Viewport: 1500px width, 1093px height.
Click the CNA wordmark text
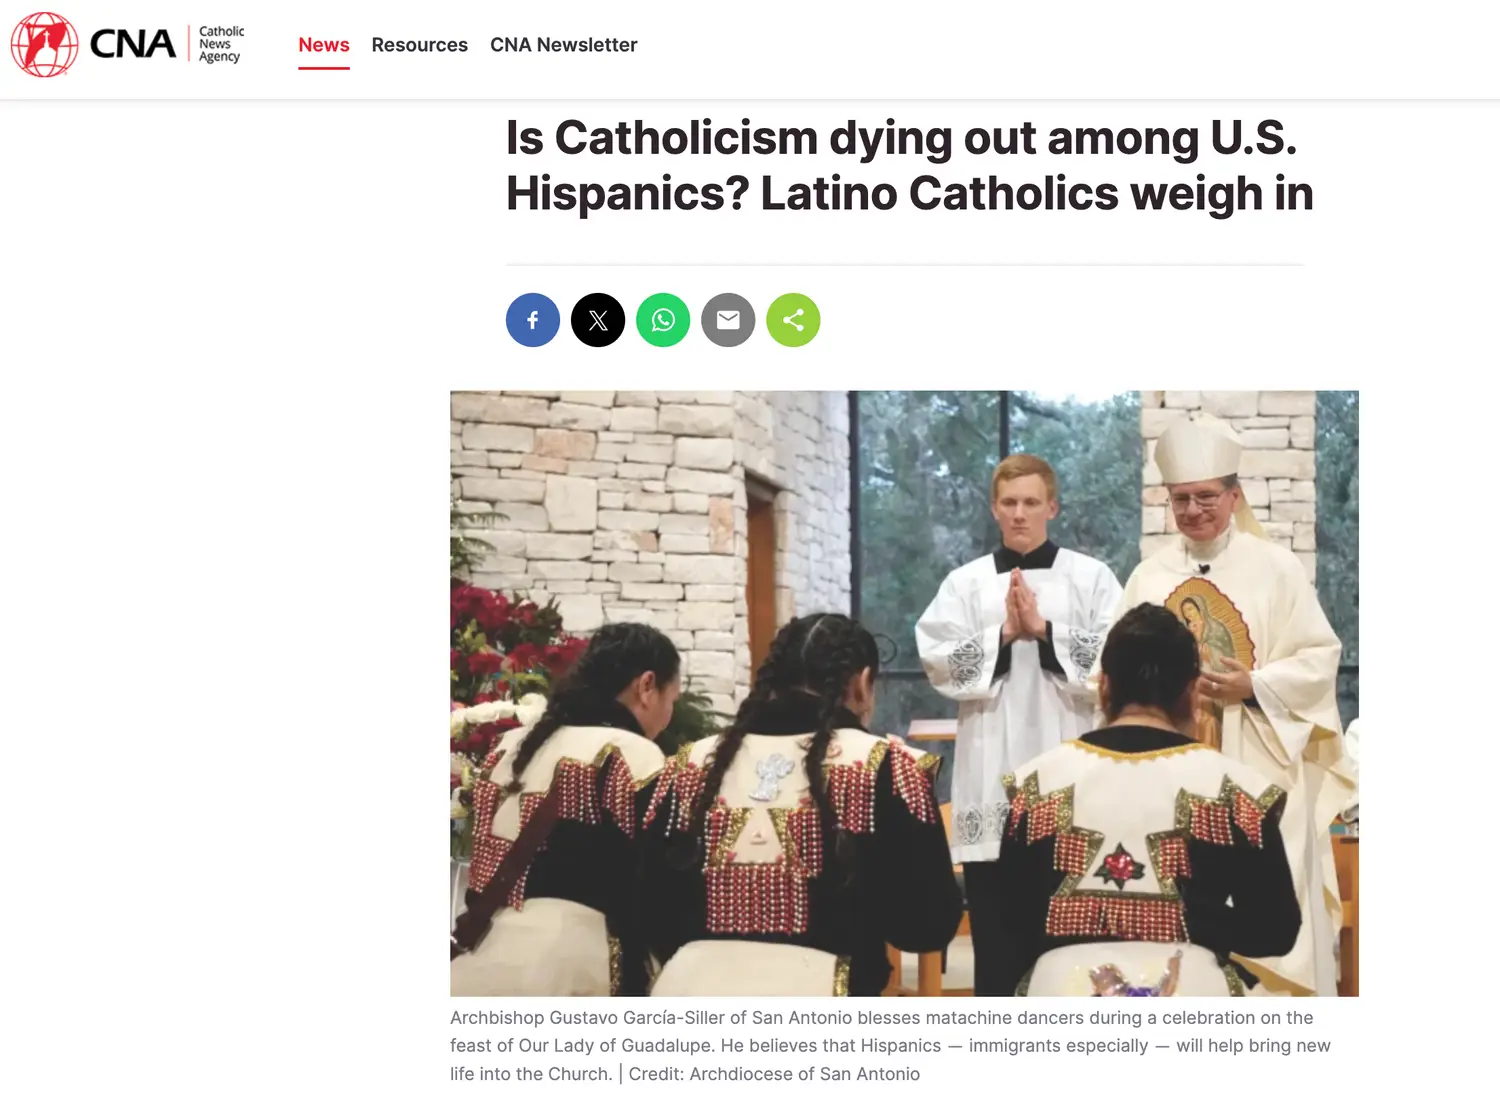point(133,44)
